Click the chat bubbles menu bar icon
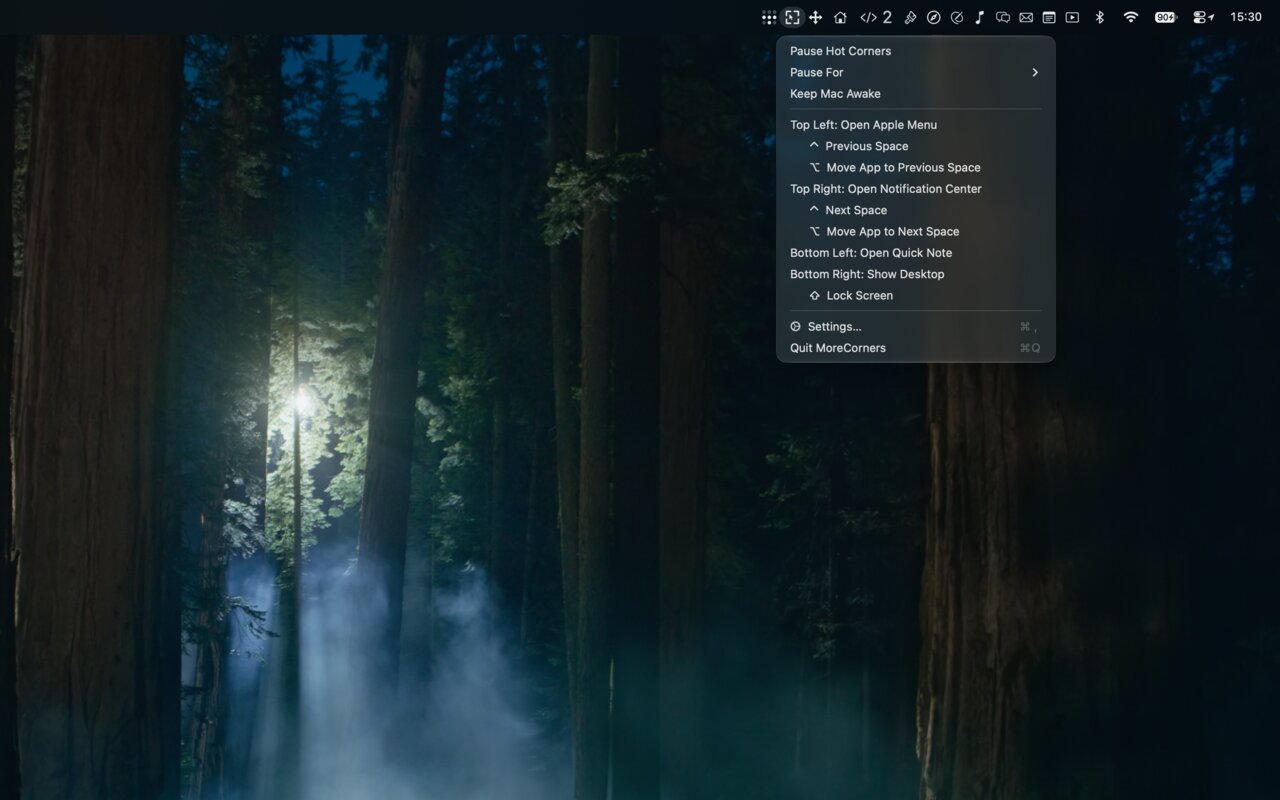This screenshot has width=1280, height=800. click(x=1003, y=17)
